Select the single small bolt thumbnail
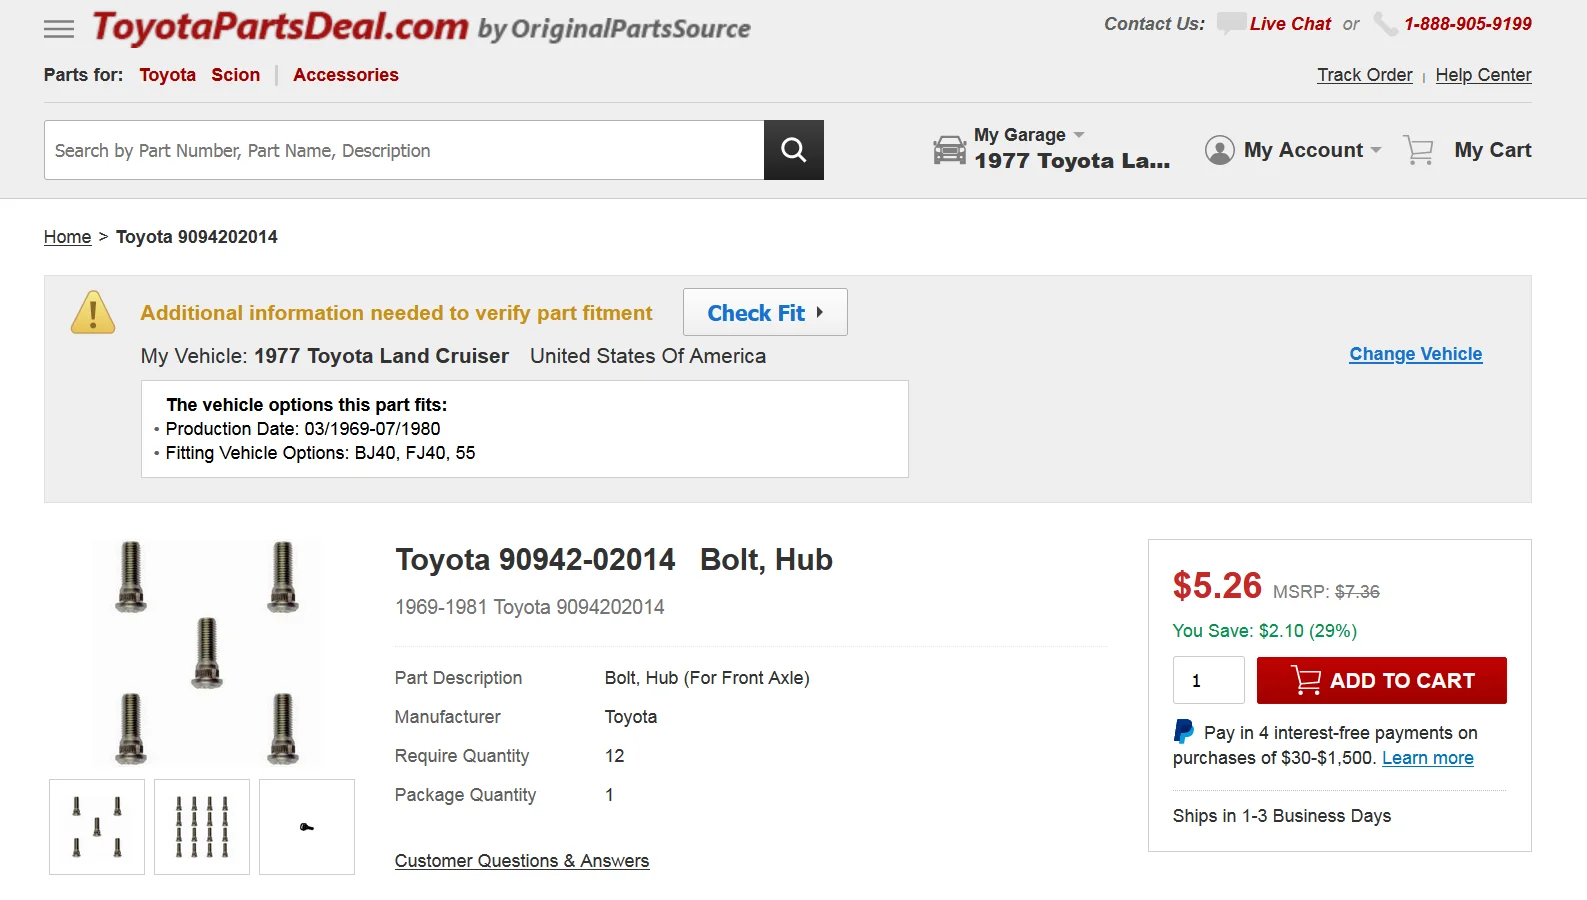This screenshot has height=900, width=1587. click(307, 827)
